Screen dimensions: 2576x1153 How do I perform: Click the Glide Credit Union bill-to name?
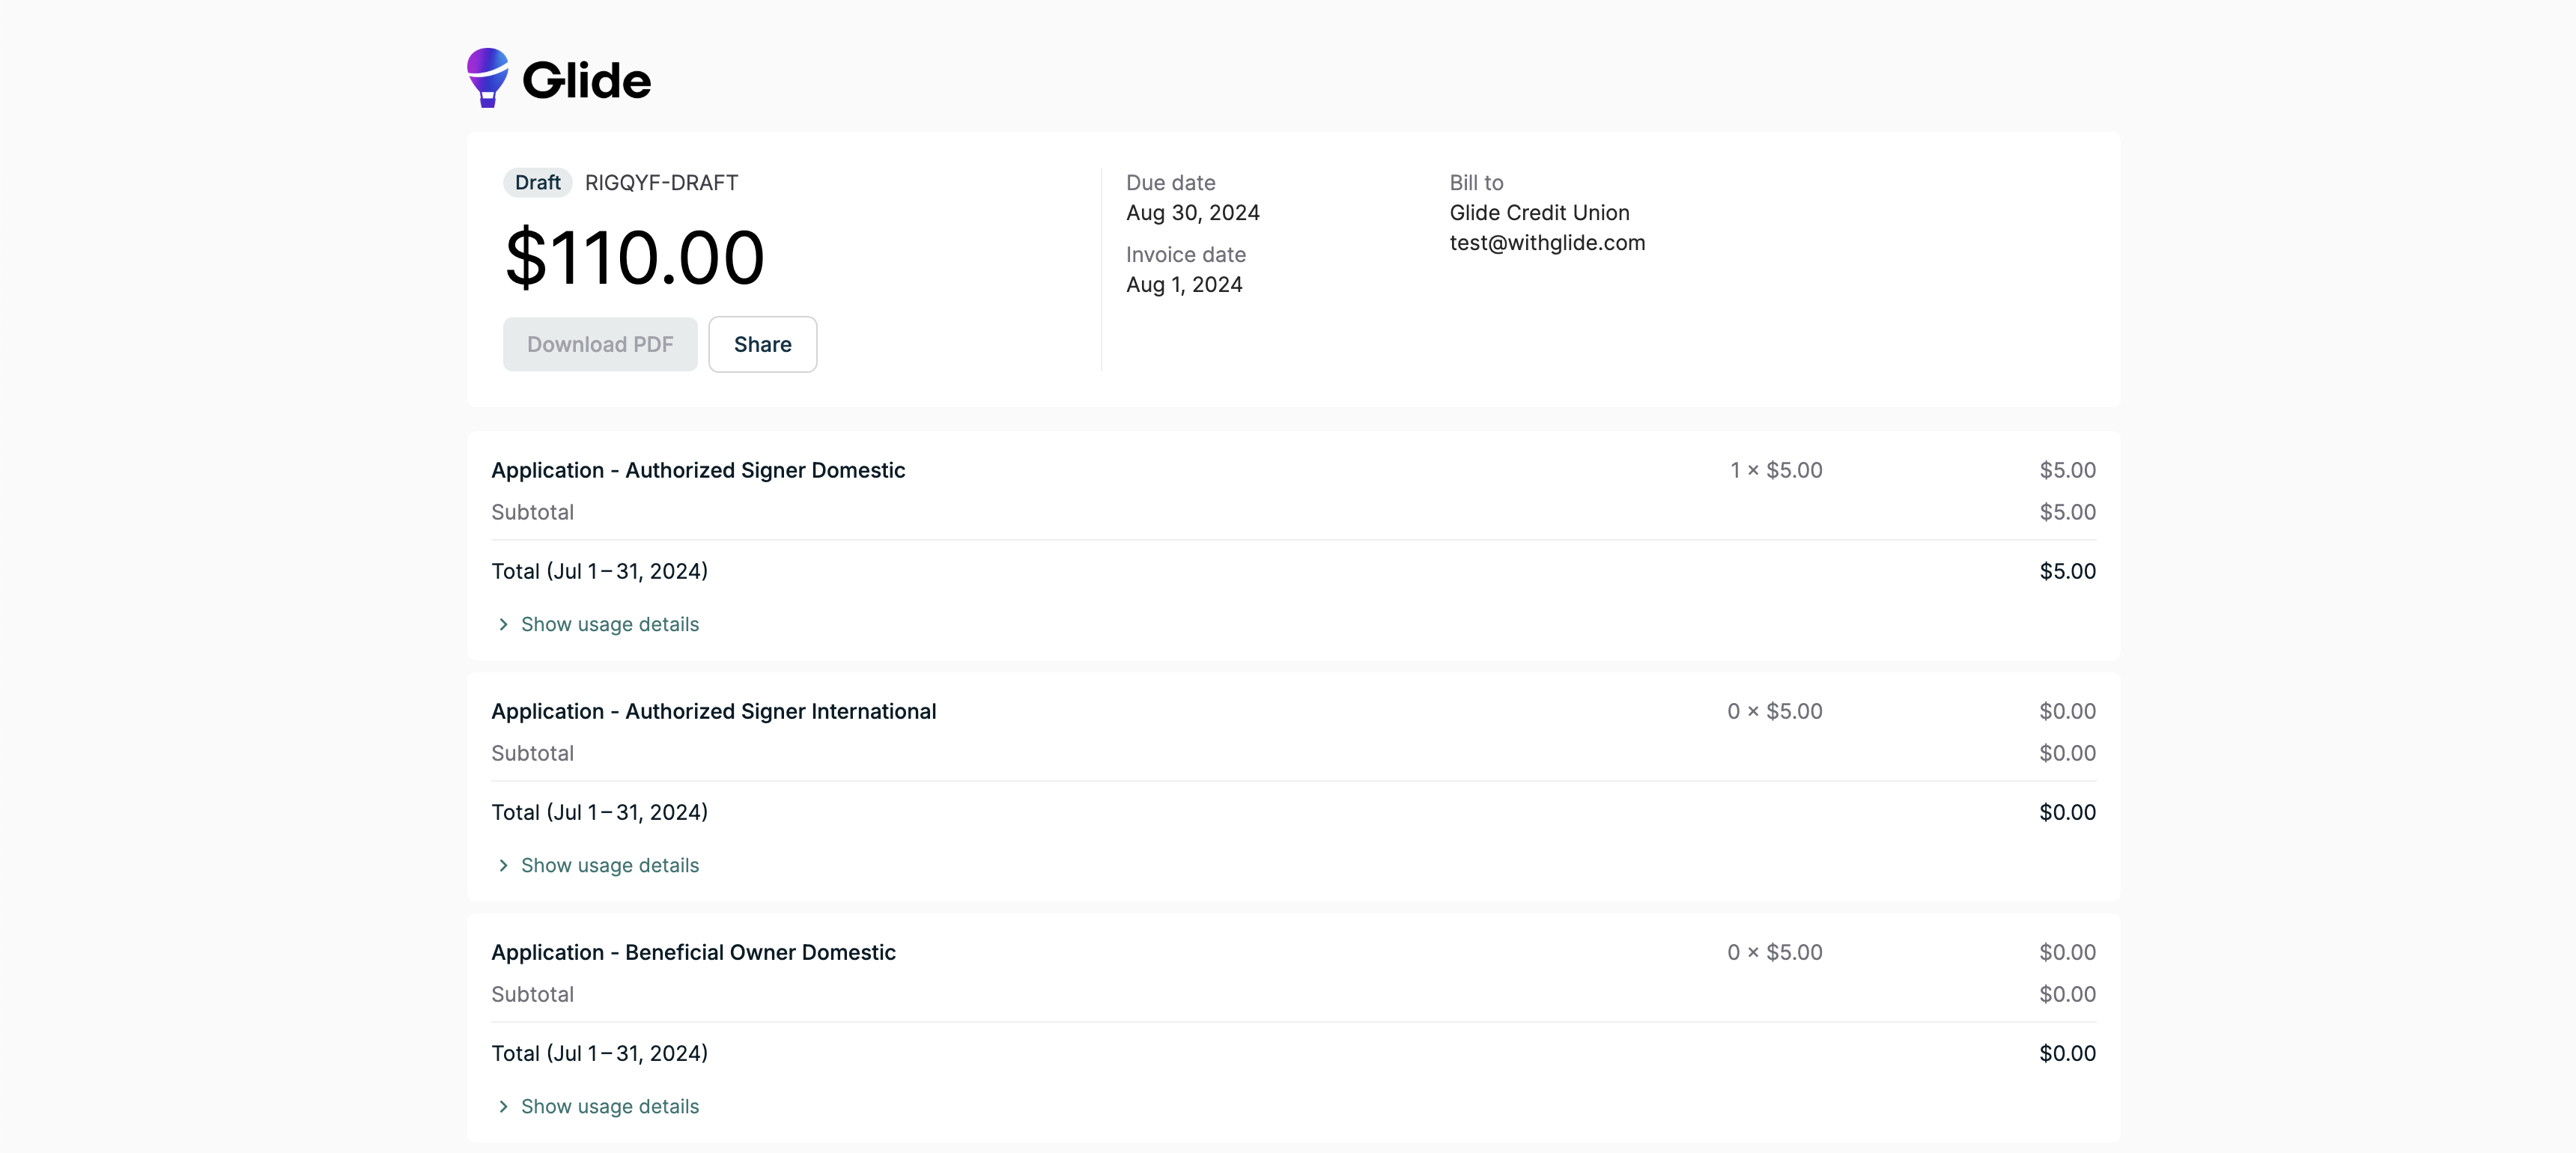click(x=1539, y=213)
